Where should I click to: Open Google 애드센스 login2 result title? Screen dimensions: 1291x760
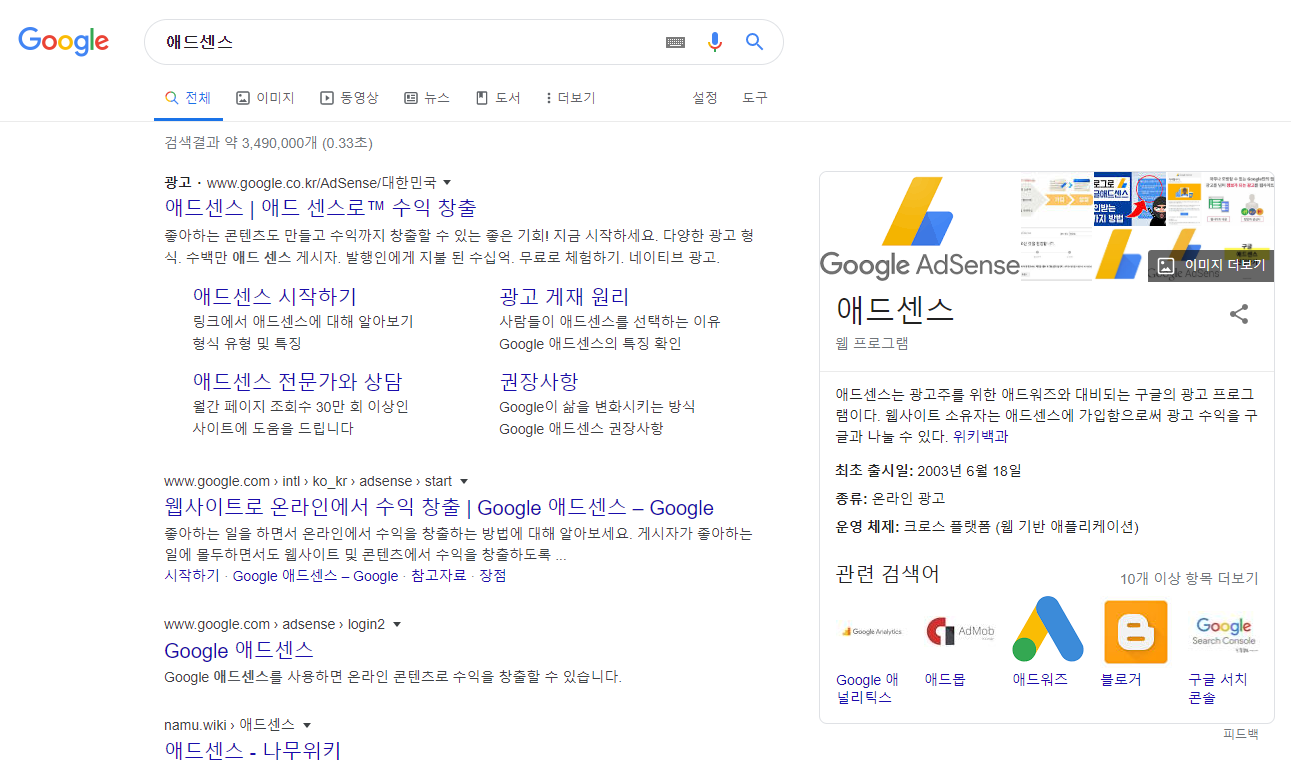tap(239, 650)
